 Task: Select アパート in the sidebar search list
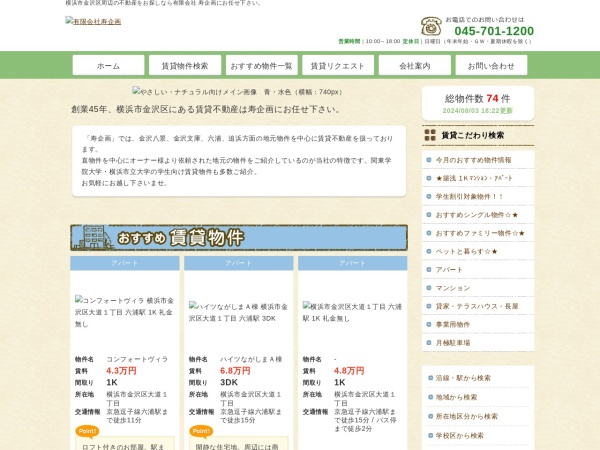click(x=449, y=270)
